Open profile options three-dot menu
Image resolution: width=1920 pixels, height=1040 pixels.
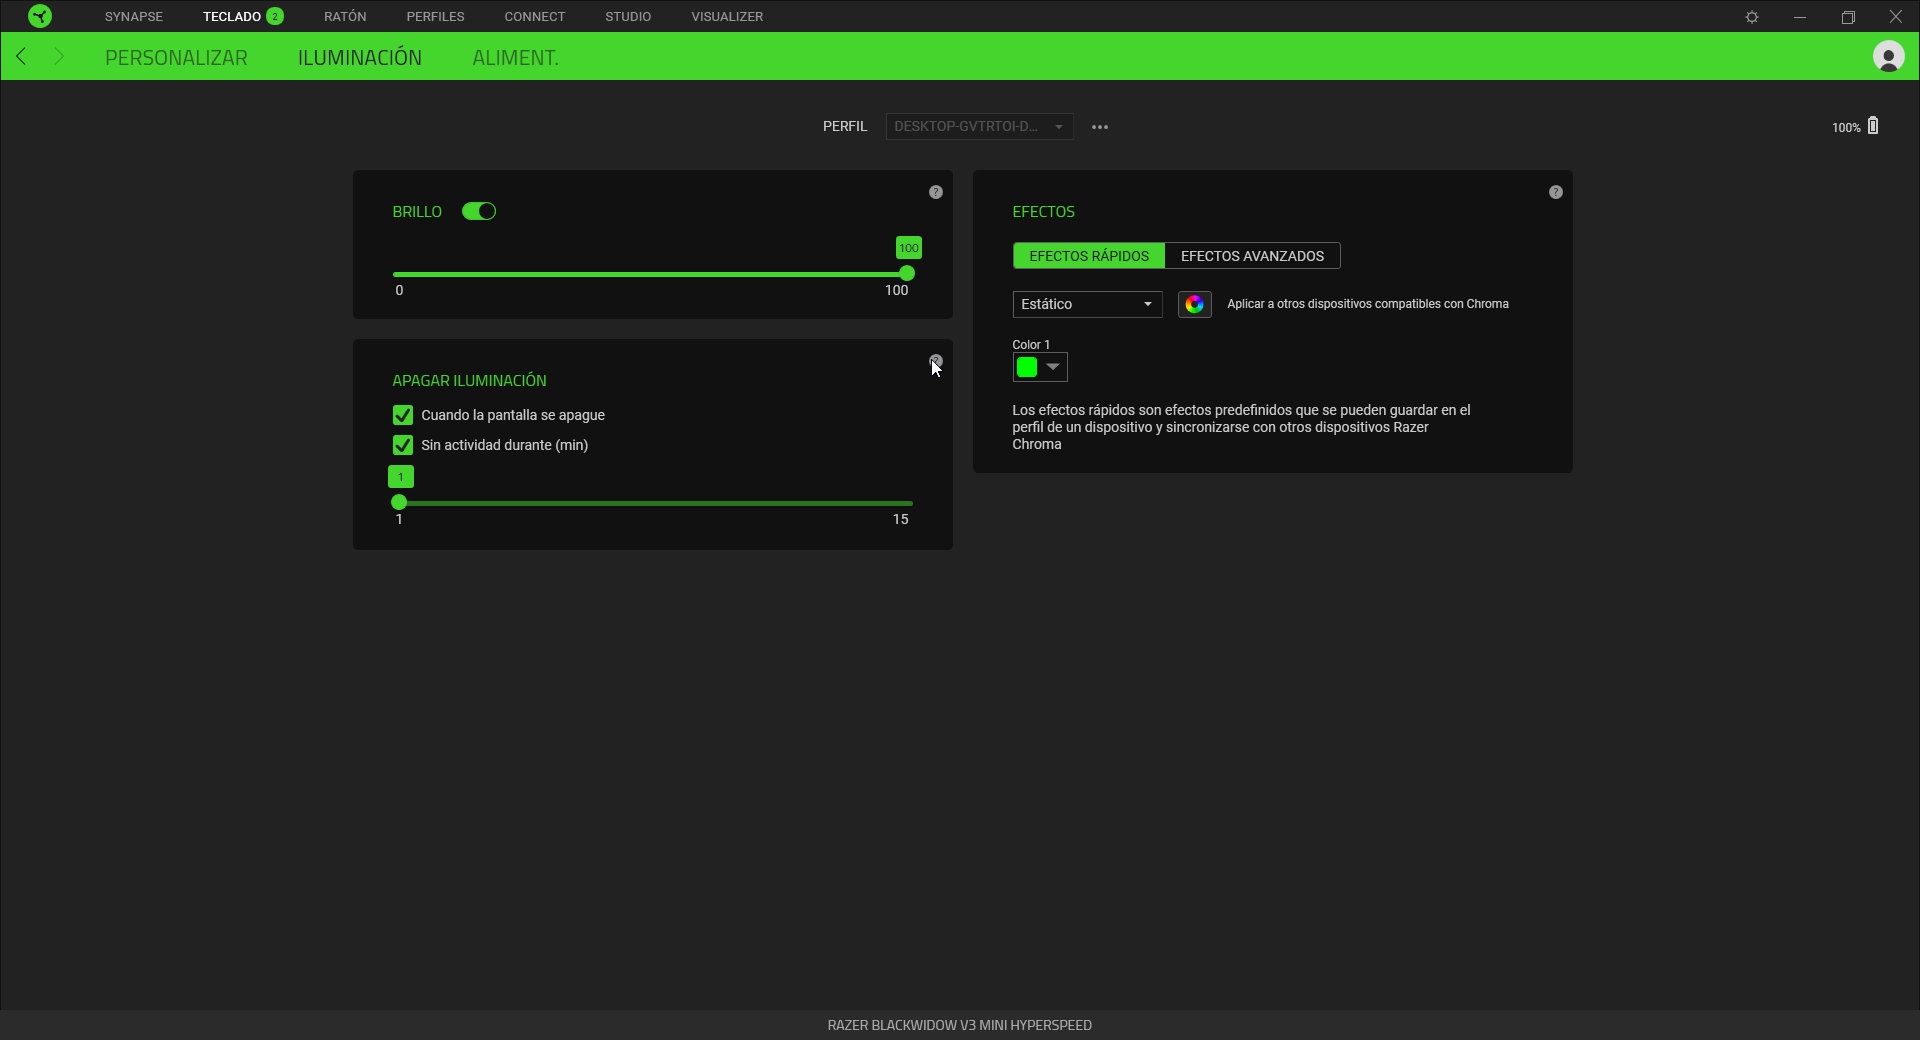1099,127
